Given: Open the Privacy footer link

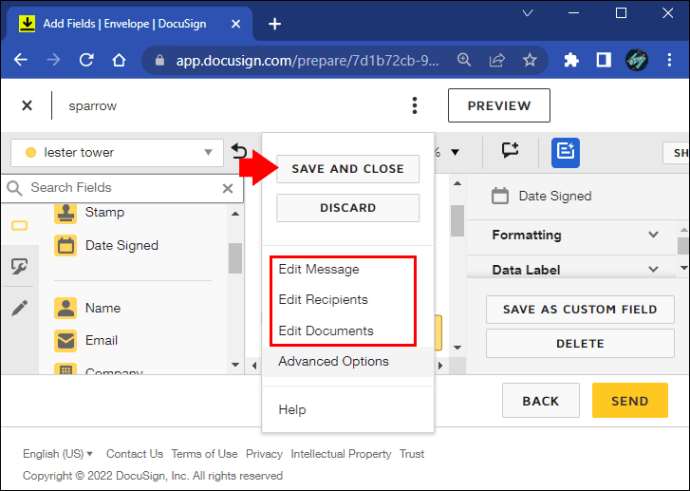Looking at the screenshot, I should click(x=264, y=454).
